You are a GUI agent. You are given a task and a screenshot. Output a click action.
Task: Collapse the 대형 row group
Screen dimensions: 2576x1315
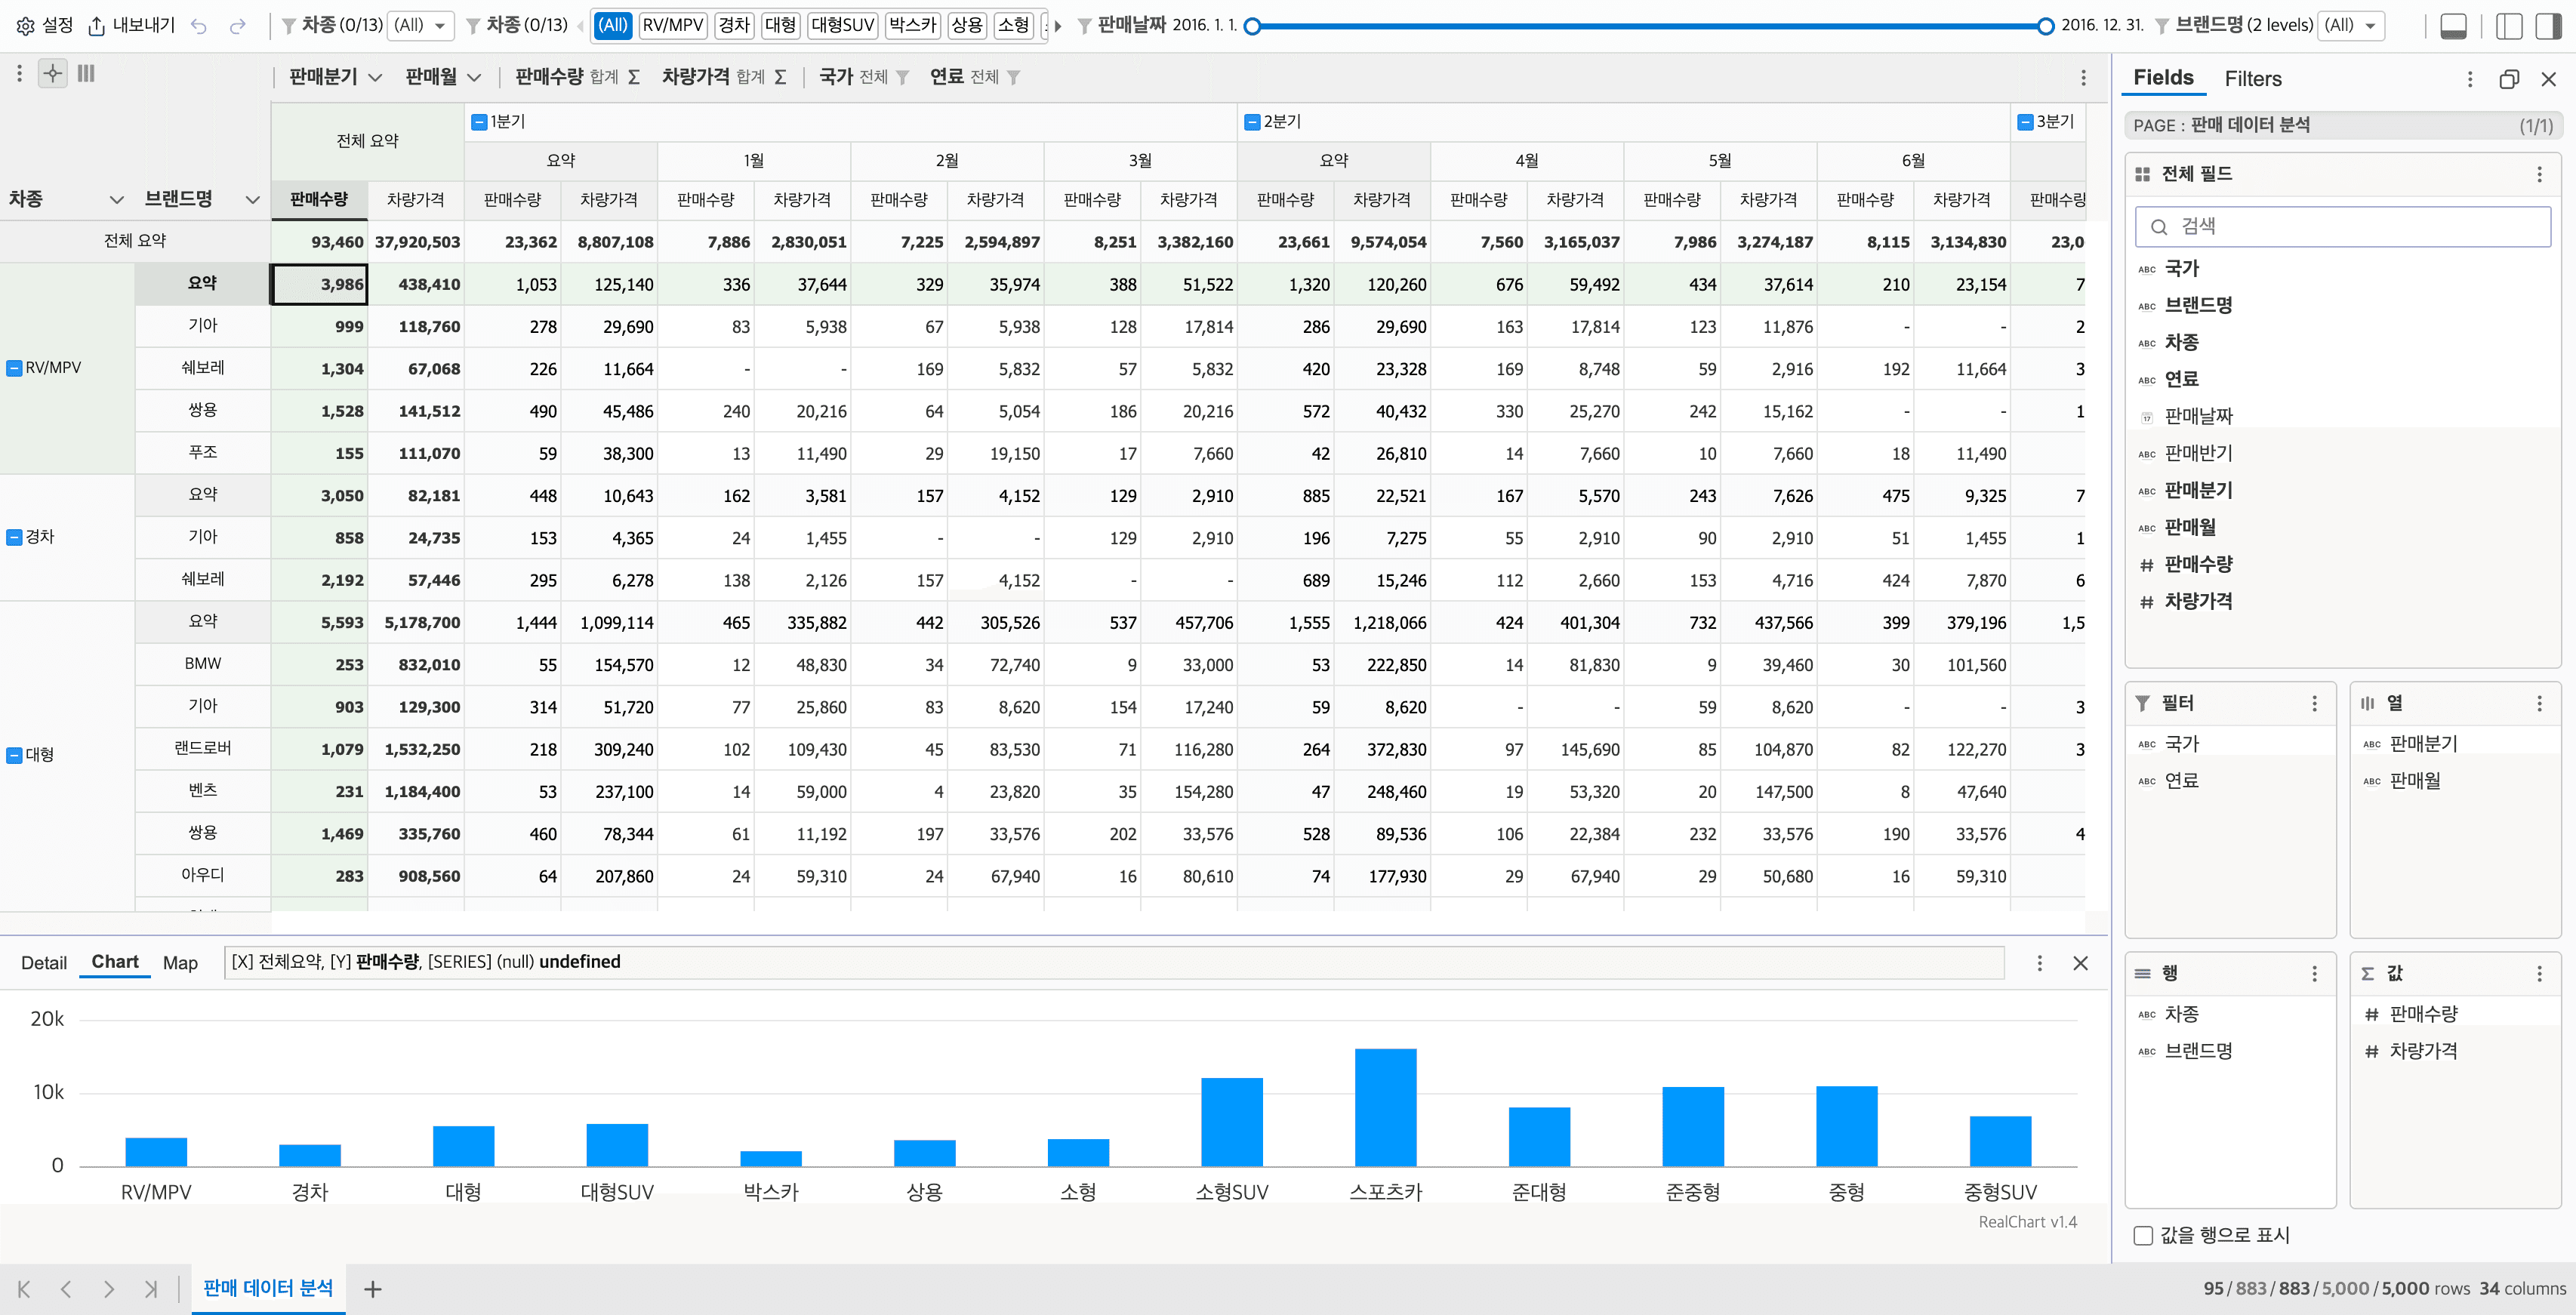(14, 755)
